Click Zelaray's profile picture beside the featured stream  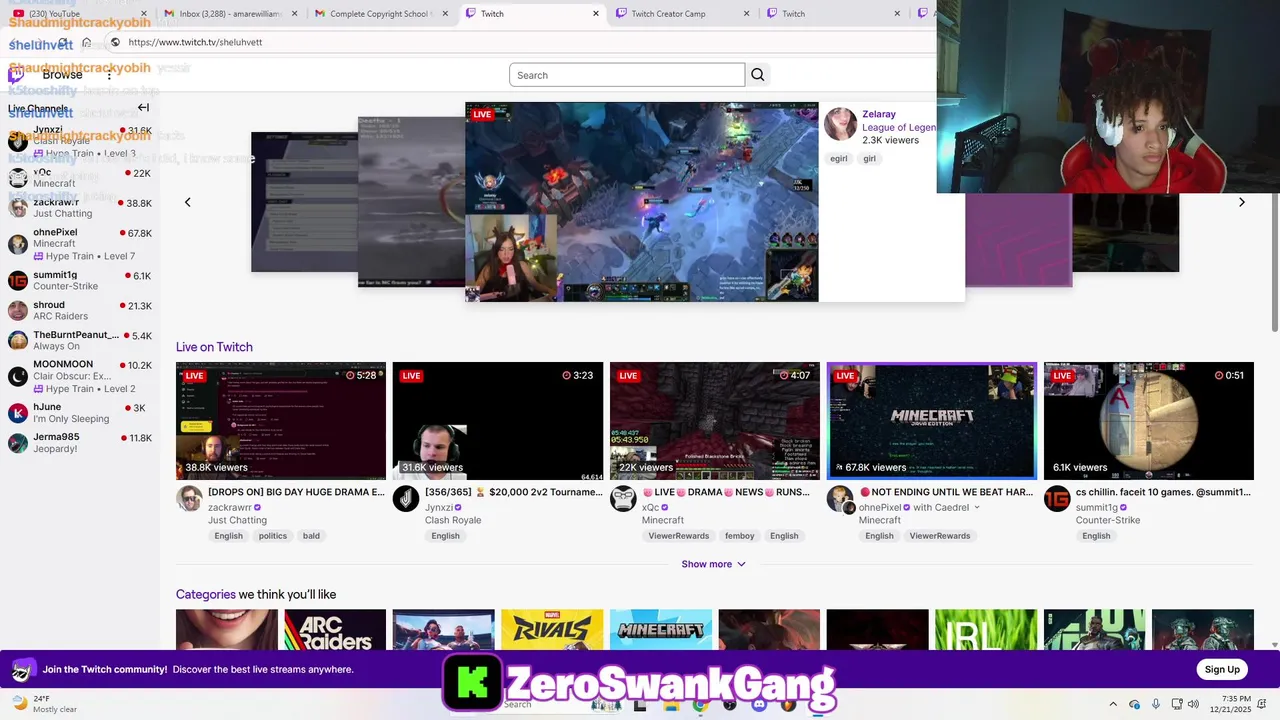pos(840,124)
